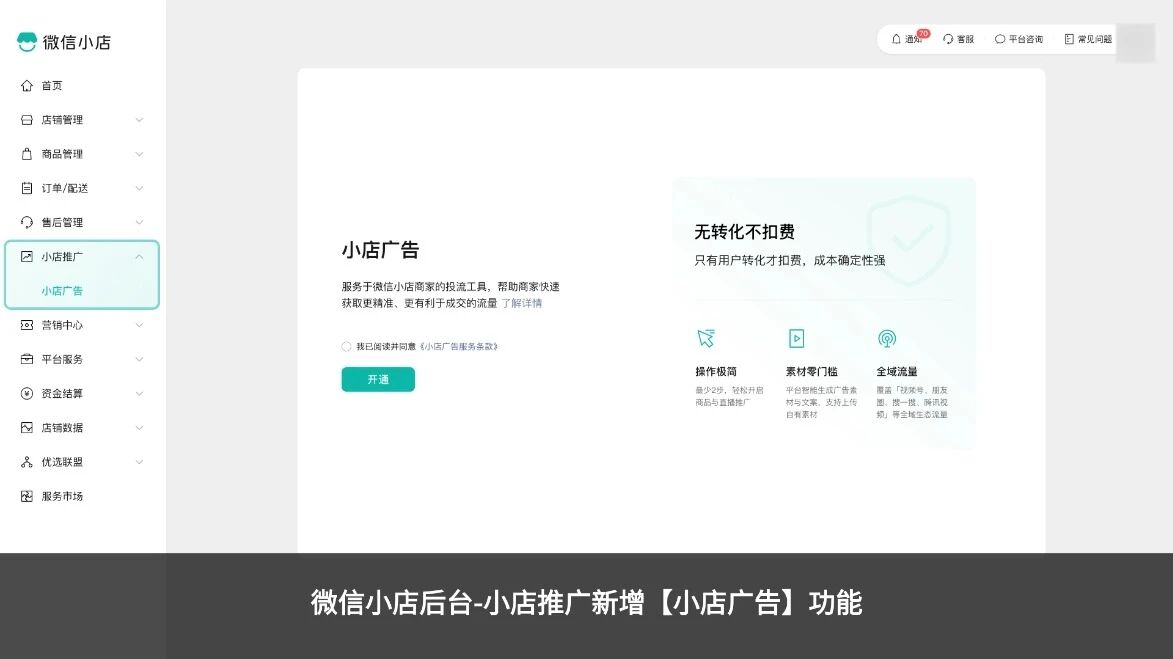Click the 营销中心 coupon icon
Viewport: 1173px width, 659px height.
tap(27, 325)
